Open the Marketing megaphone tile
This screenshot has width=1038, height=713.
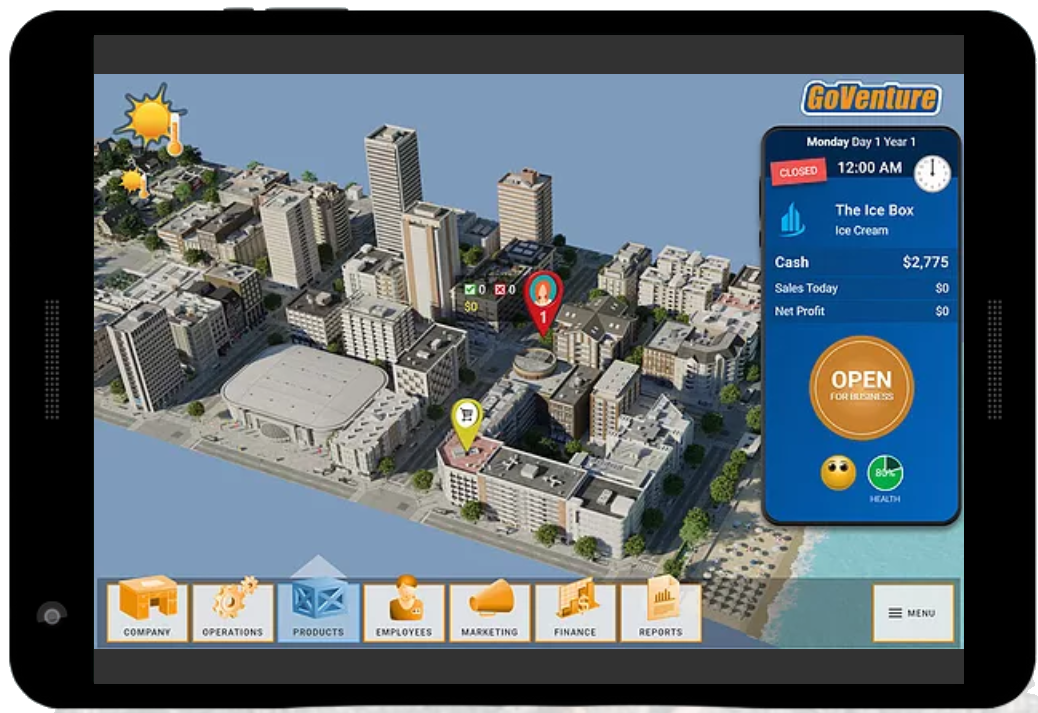pos(490,612)
